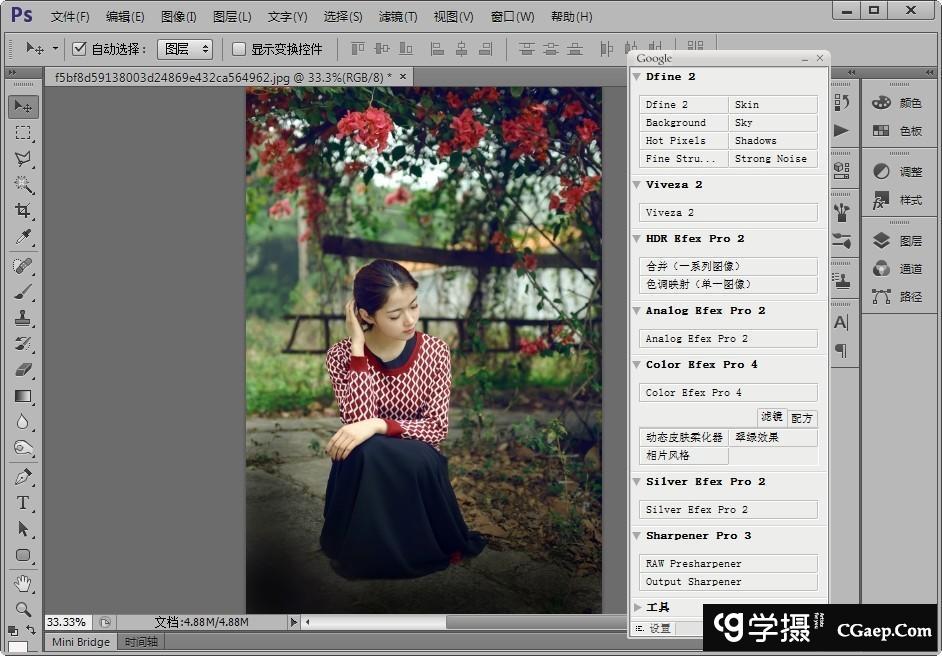Open the 滤镜(T) menu
Screen dimensions: 942x656
(x=398, y=17)
